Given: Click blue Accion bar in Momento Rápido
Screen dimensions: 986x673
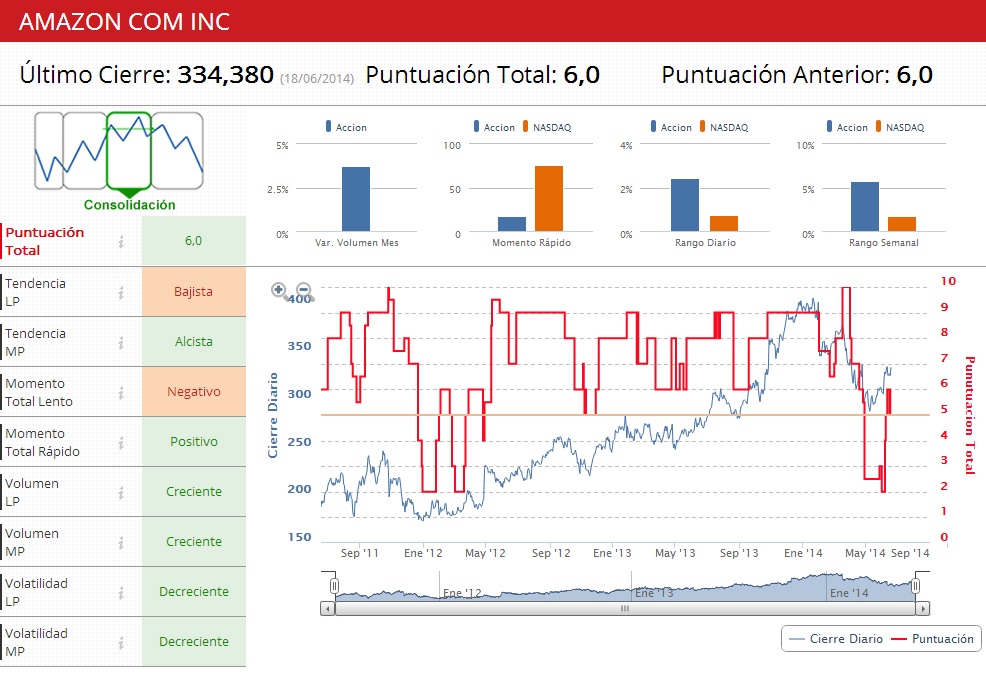Looking at the screenshot, I should tap(512, 224).
